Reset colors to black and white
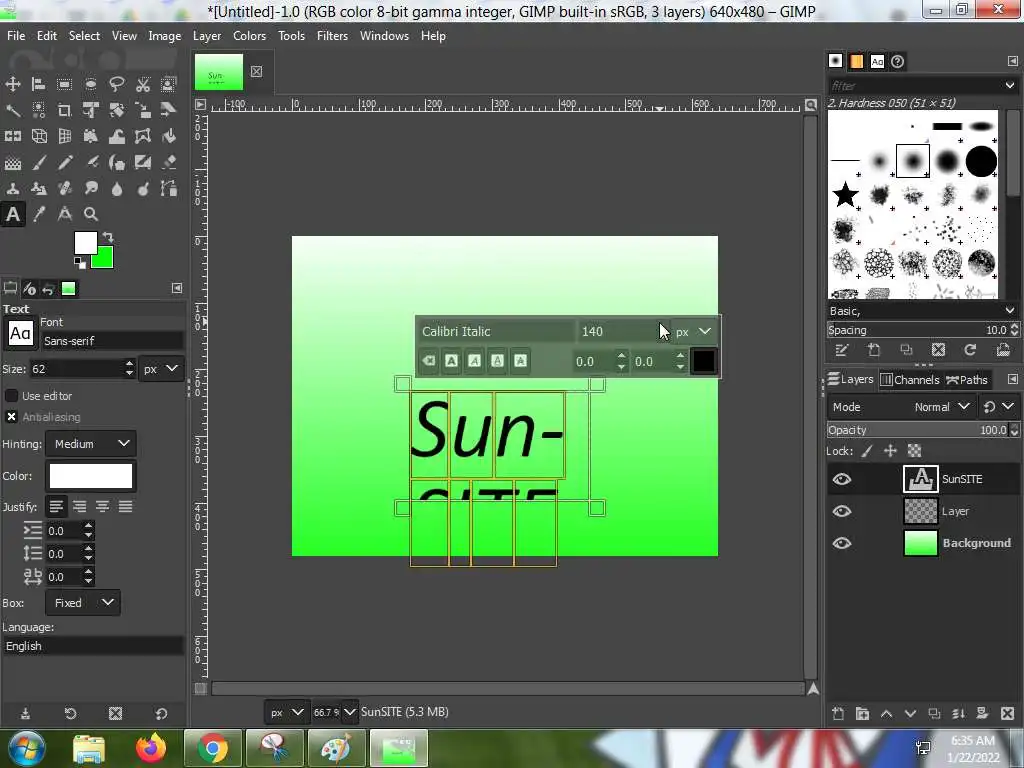 tap(80, 263)
